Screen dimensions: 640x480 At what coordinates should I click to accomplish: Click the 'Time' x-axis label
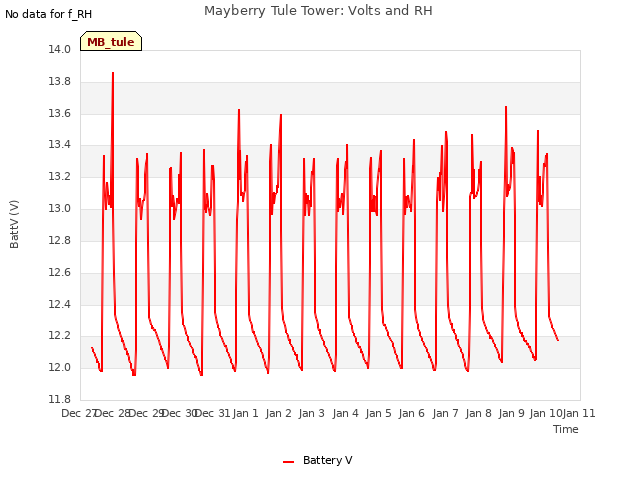[x=565, y=429]
